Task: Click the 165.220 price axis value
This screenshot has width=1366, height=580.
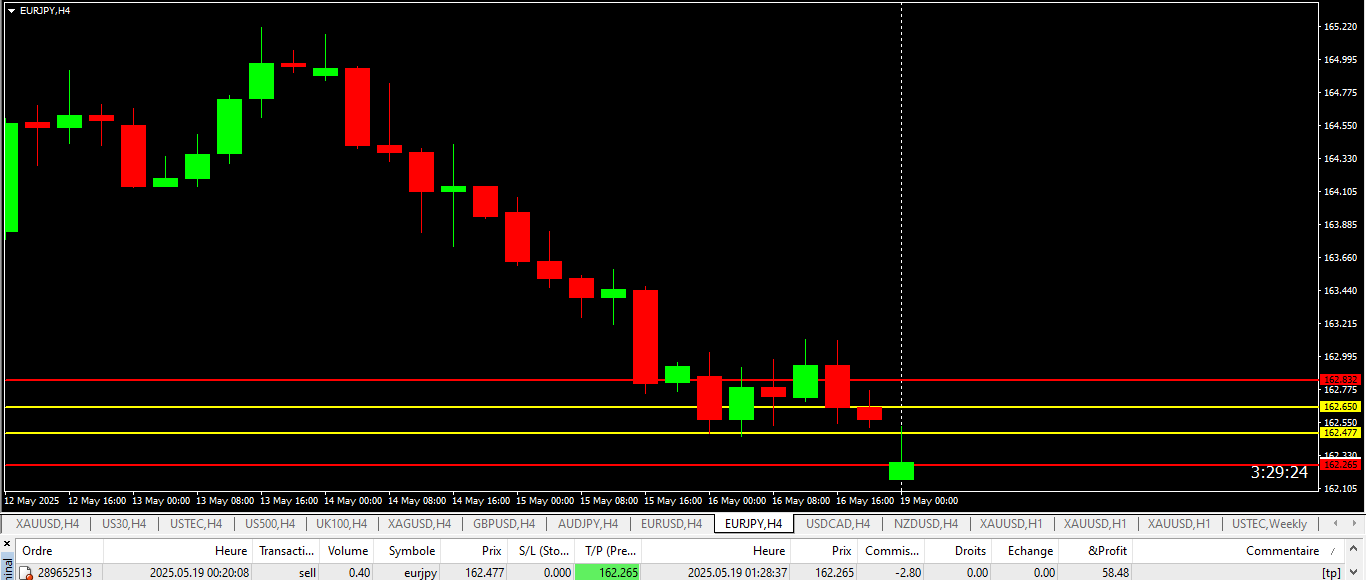Action: (1340, 27)
